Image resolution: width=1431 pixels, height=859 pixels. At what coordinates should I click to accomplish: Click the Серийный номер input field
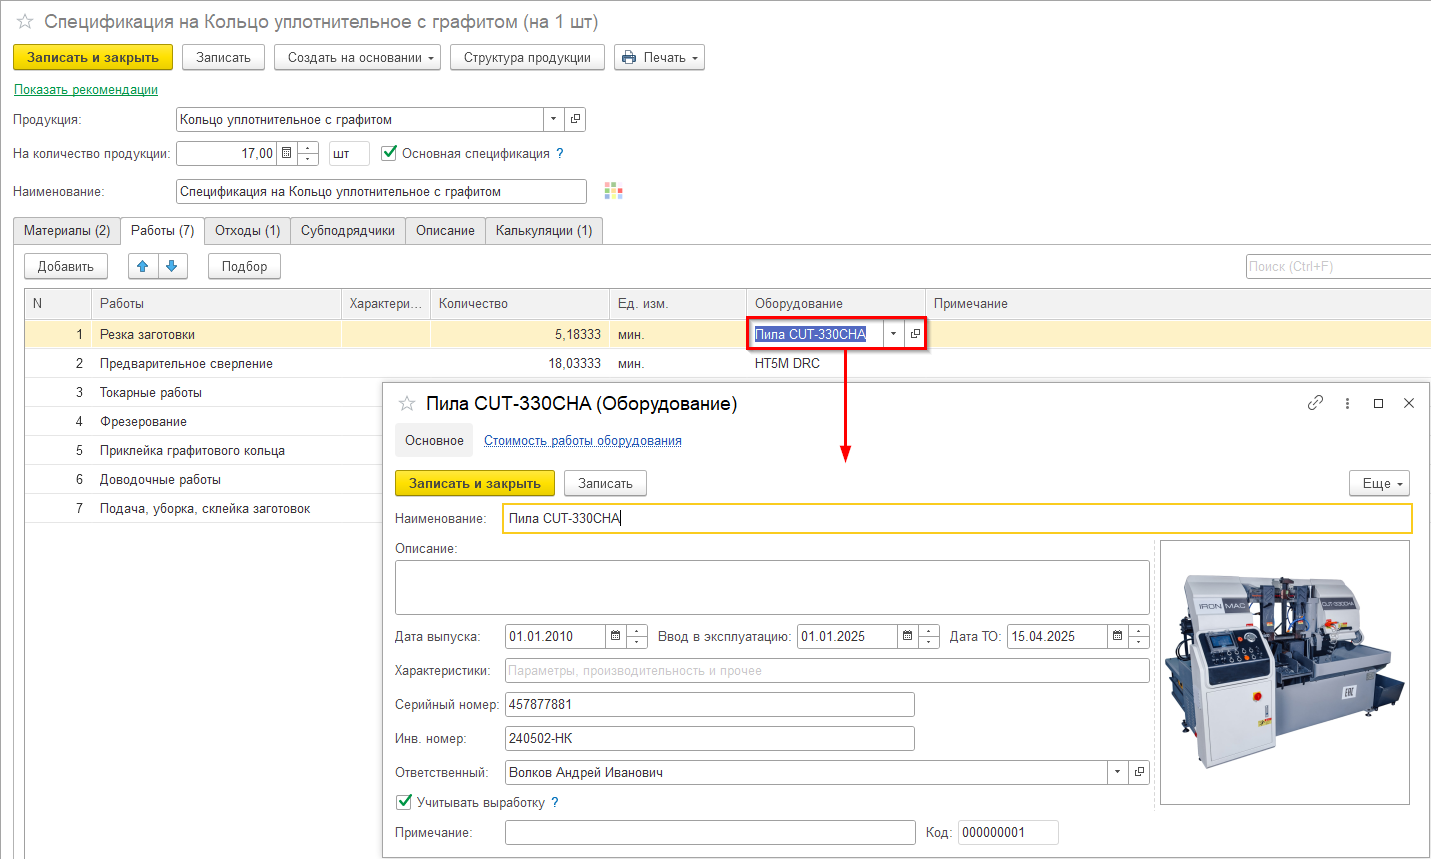[x=709, y=704]
